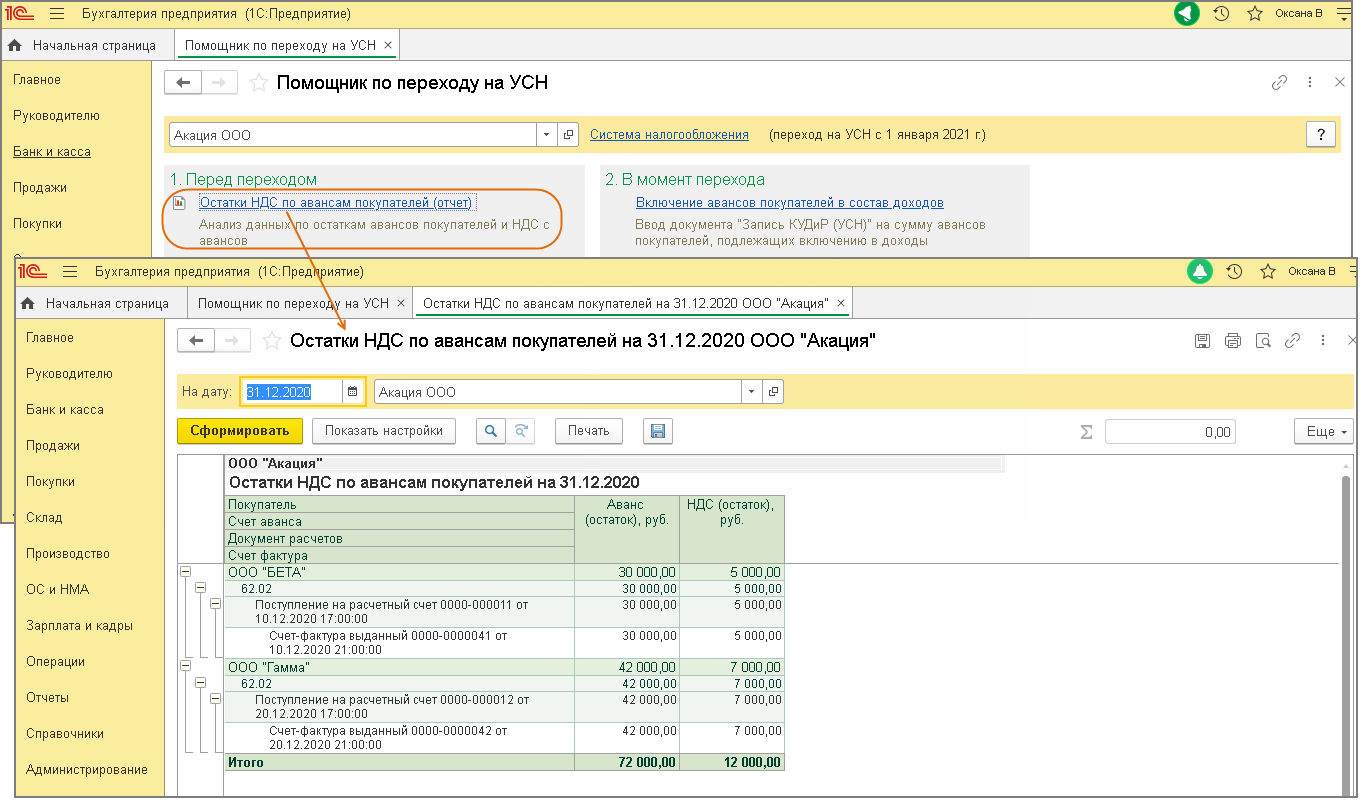Save report using the floppy icon near title
This screenshot has height=800, width=1361.
(x=1203, y=341)
